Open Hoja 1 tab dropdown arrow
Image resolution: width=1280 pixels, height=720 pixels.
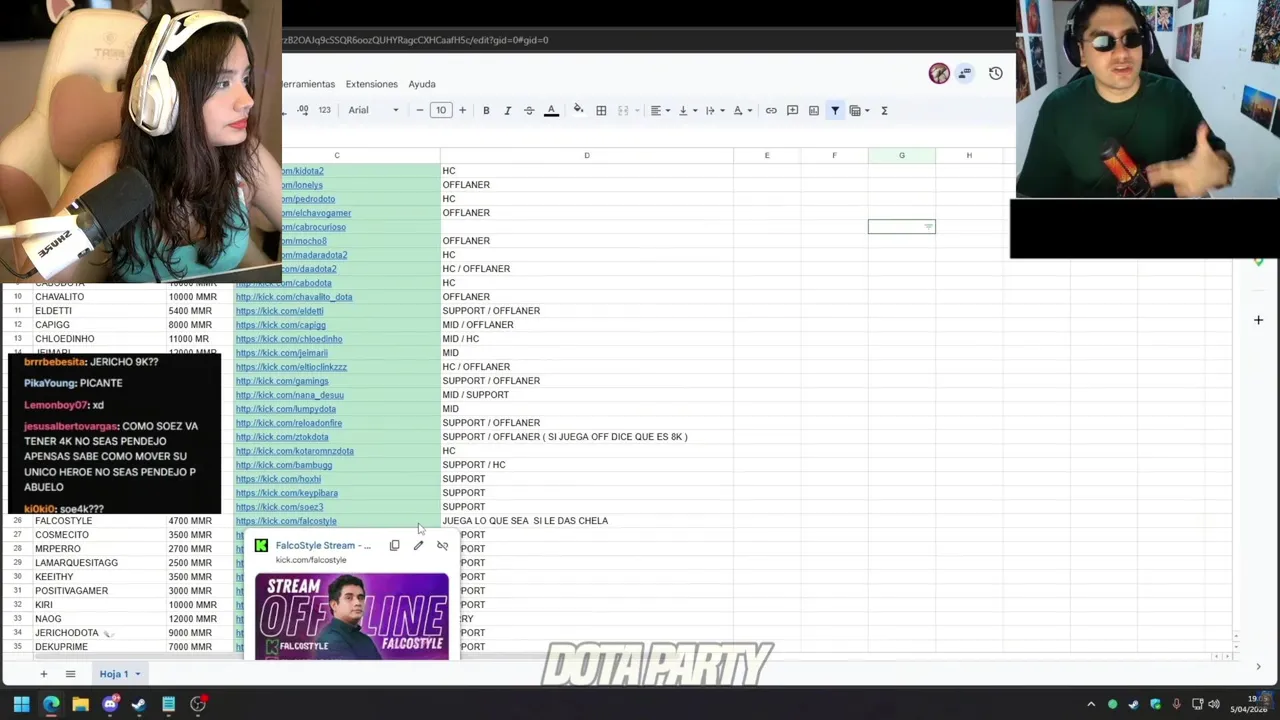click(138, 674)
